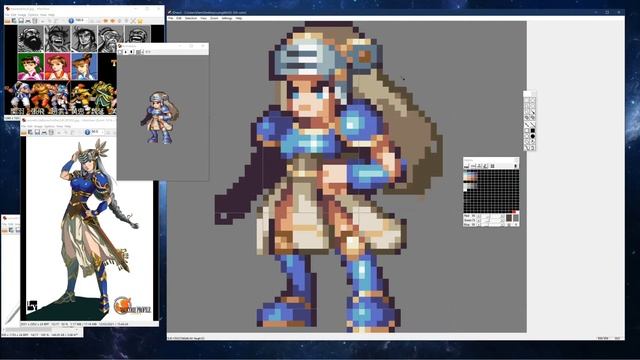
Task: Open Options menu in top IrfanView window
Action: [33, 15]
